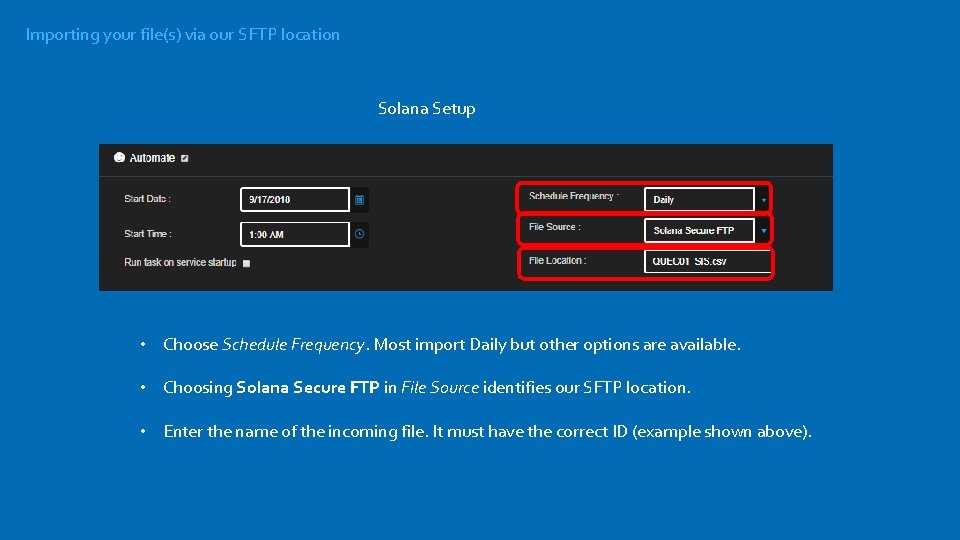
Task: Click the File Source label
Action: coord(554,227)
